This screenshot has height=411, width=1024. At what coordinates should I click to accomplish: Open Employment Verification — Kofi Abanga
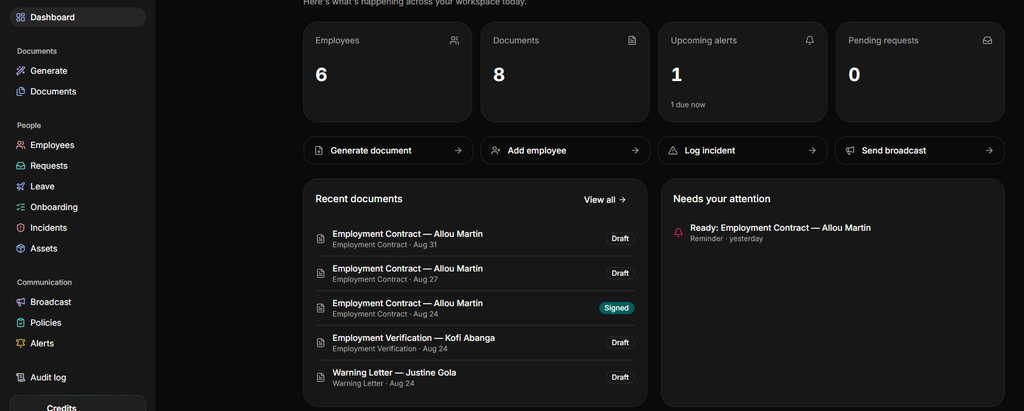click(475, 343)
